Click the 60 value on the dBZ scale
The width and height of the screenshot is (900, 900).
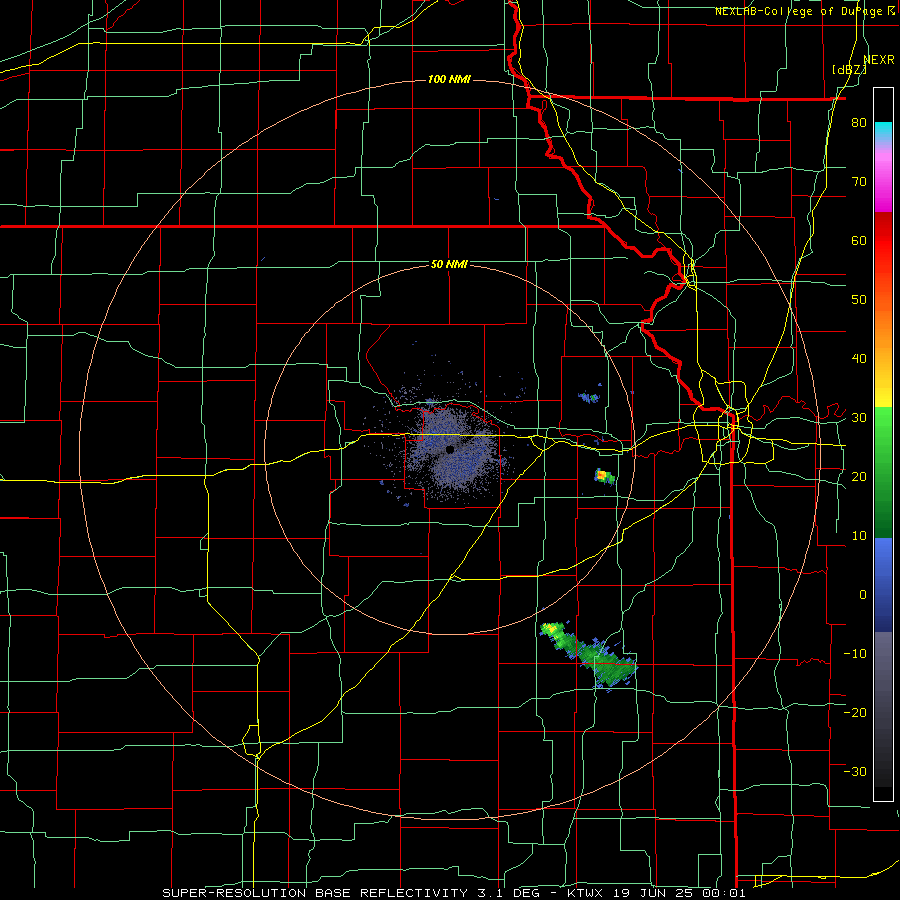[x=859, y=240]
